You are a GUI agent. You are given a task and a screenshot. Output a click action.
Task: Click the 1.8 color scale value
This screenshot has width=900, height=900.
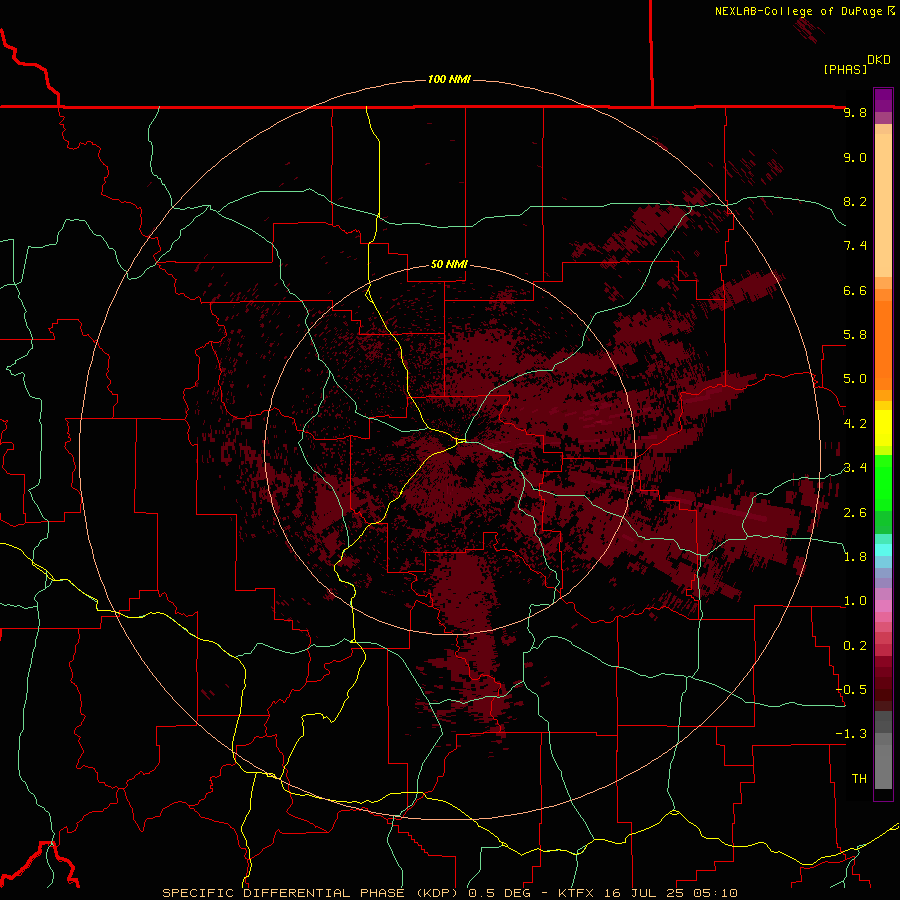coord(855,557)
